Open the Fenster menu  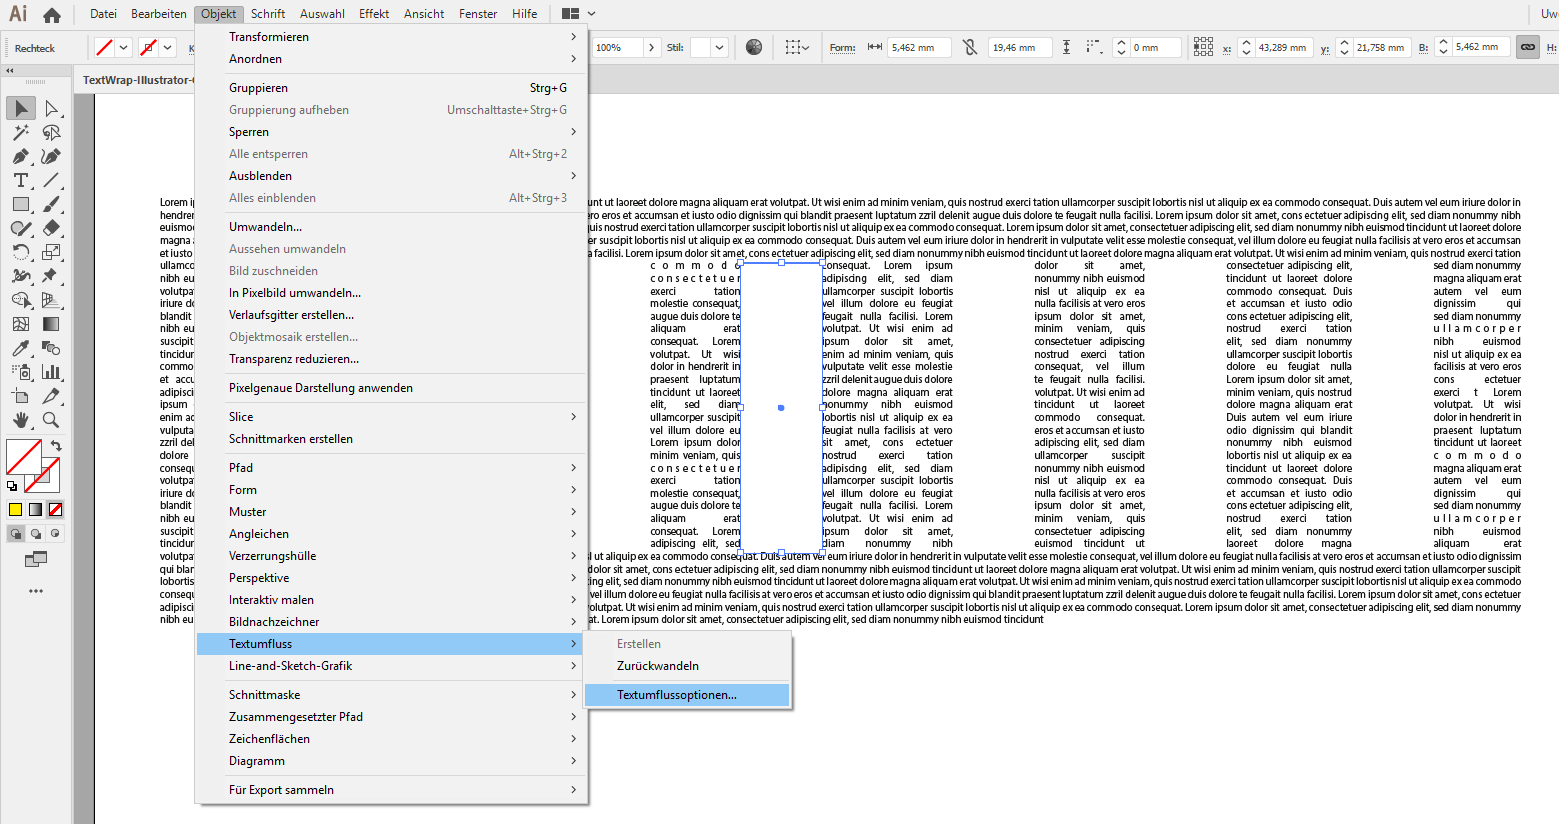(477, 13)
